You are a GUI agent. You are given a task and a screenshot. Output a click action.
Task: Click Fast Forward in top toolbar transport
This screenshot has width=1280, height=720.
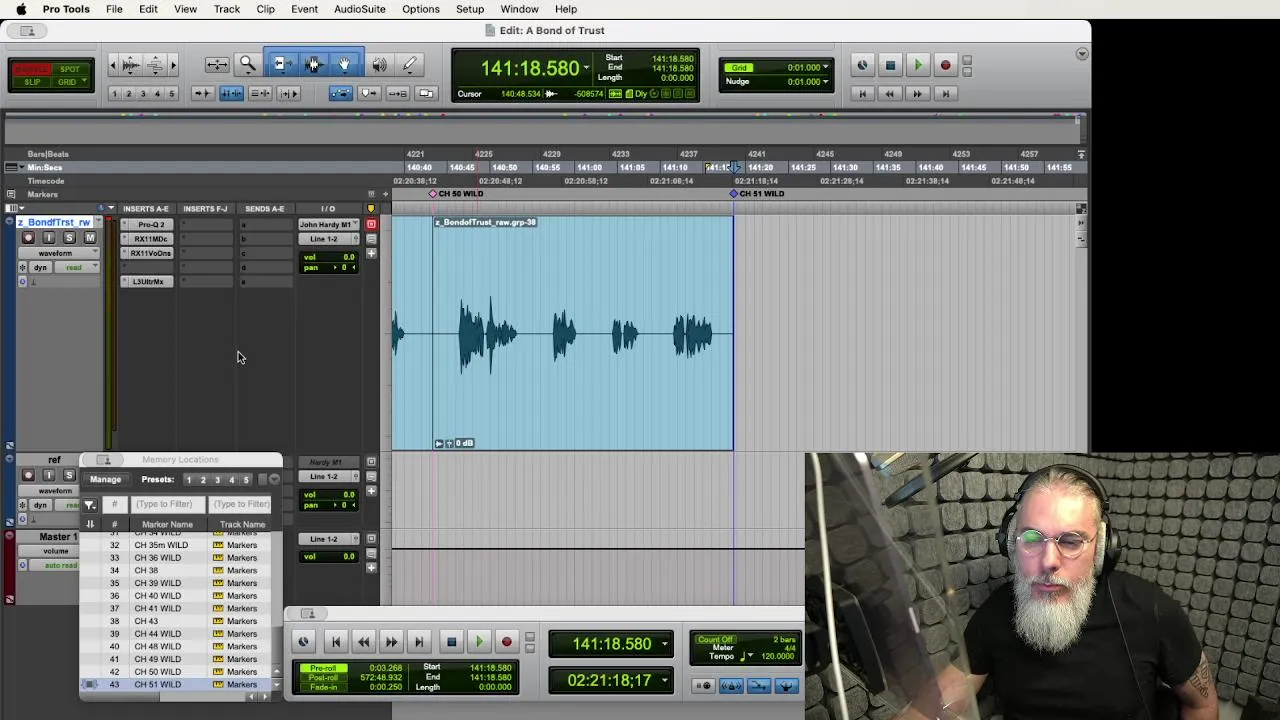point(917,94)
